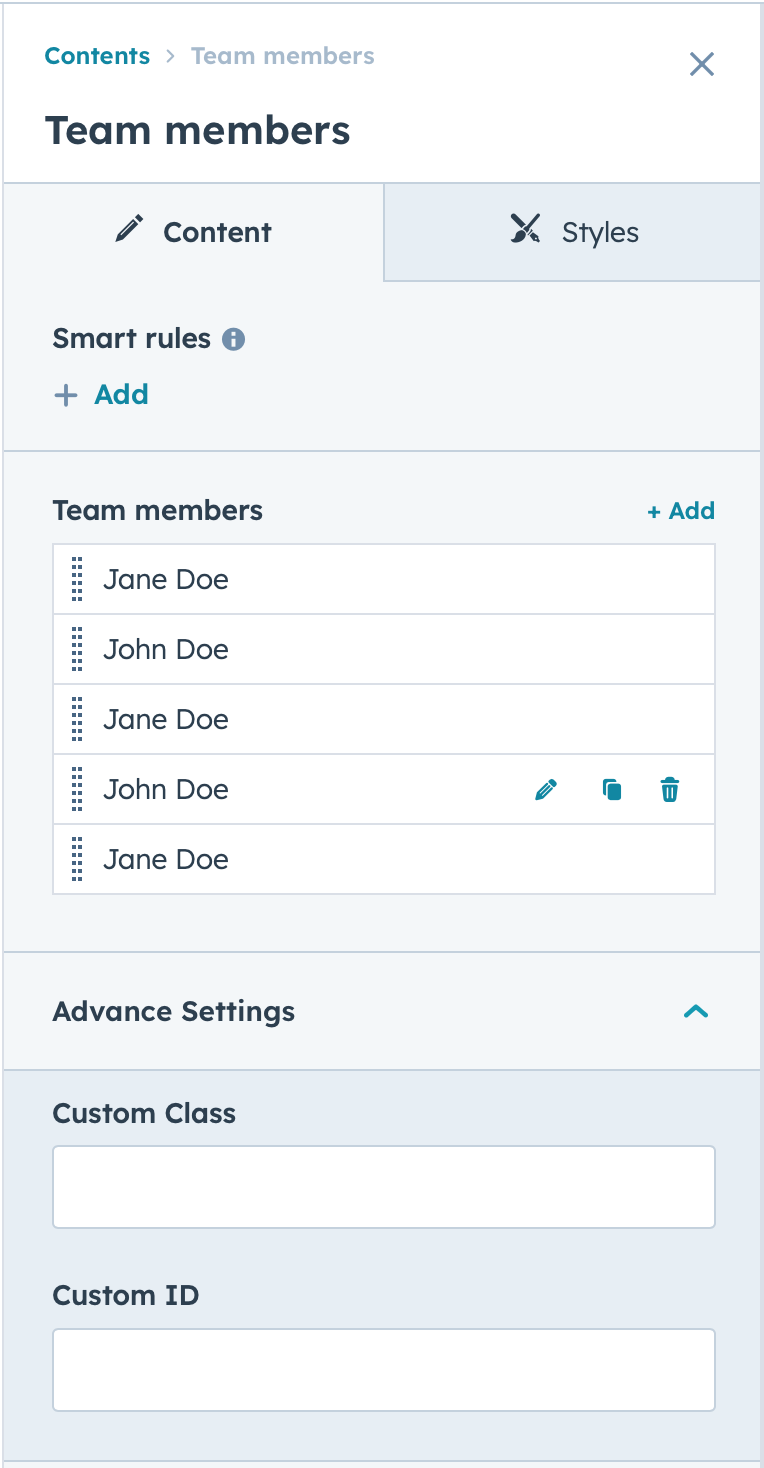Click drag handle of third row Jane Doe
Screen dimensions: 764x1468
[x=78, y=720]
